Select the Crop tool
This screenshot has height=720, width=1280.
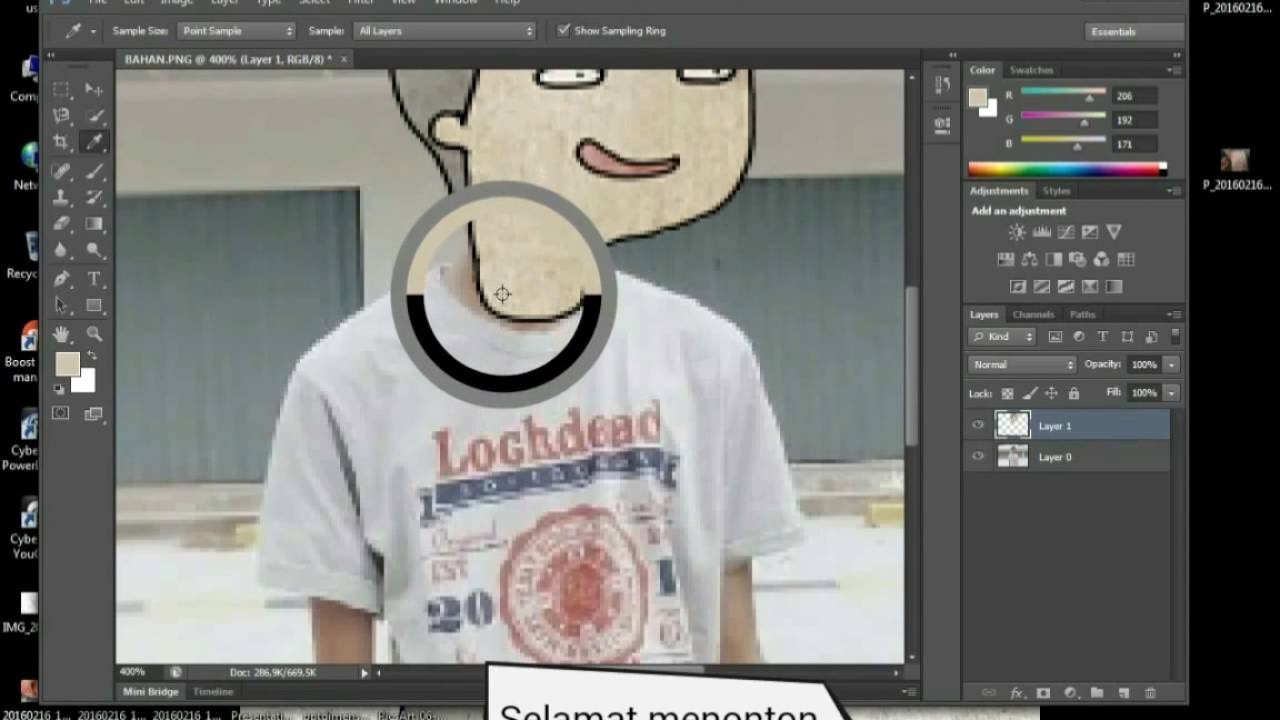[x=61, y=143]
